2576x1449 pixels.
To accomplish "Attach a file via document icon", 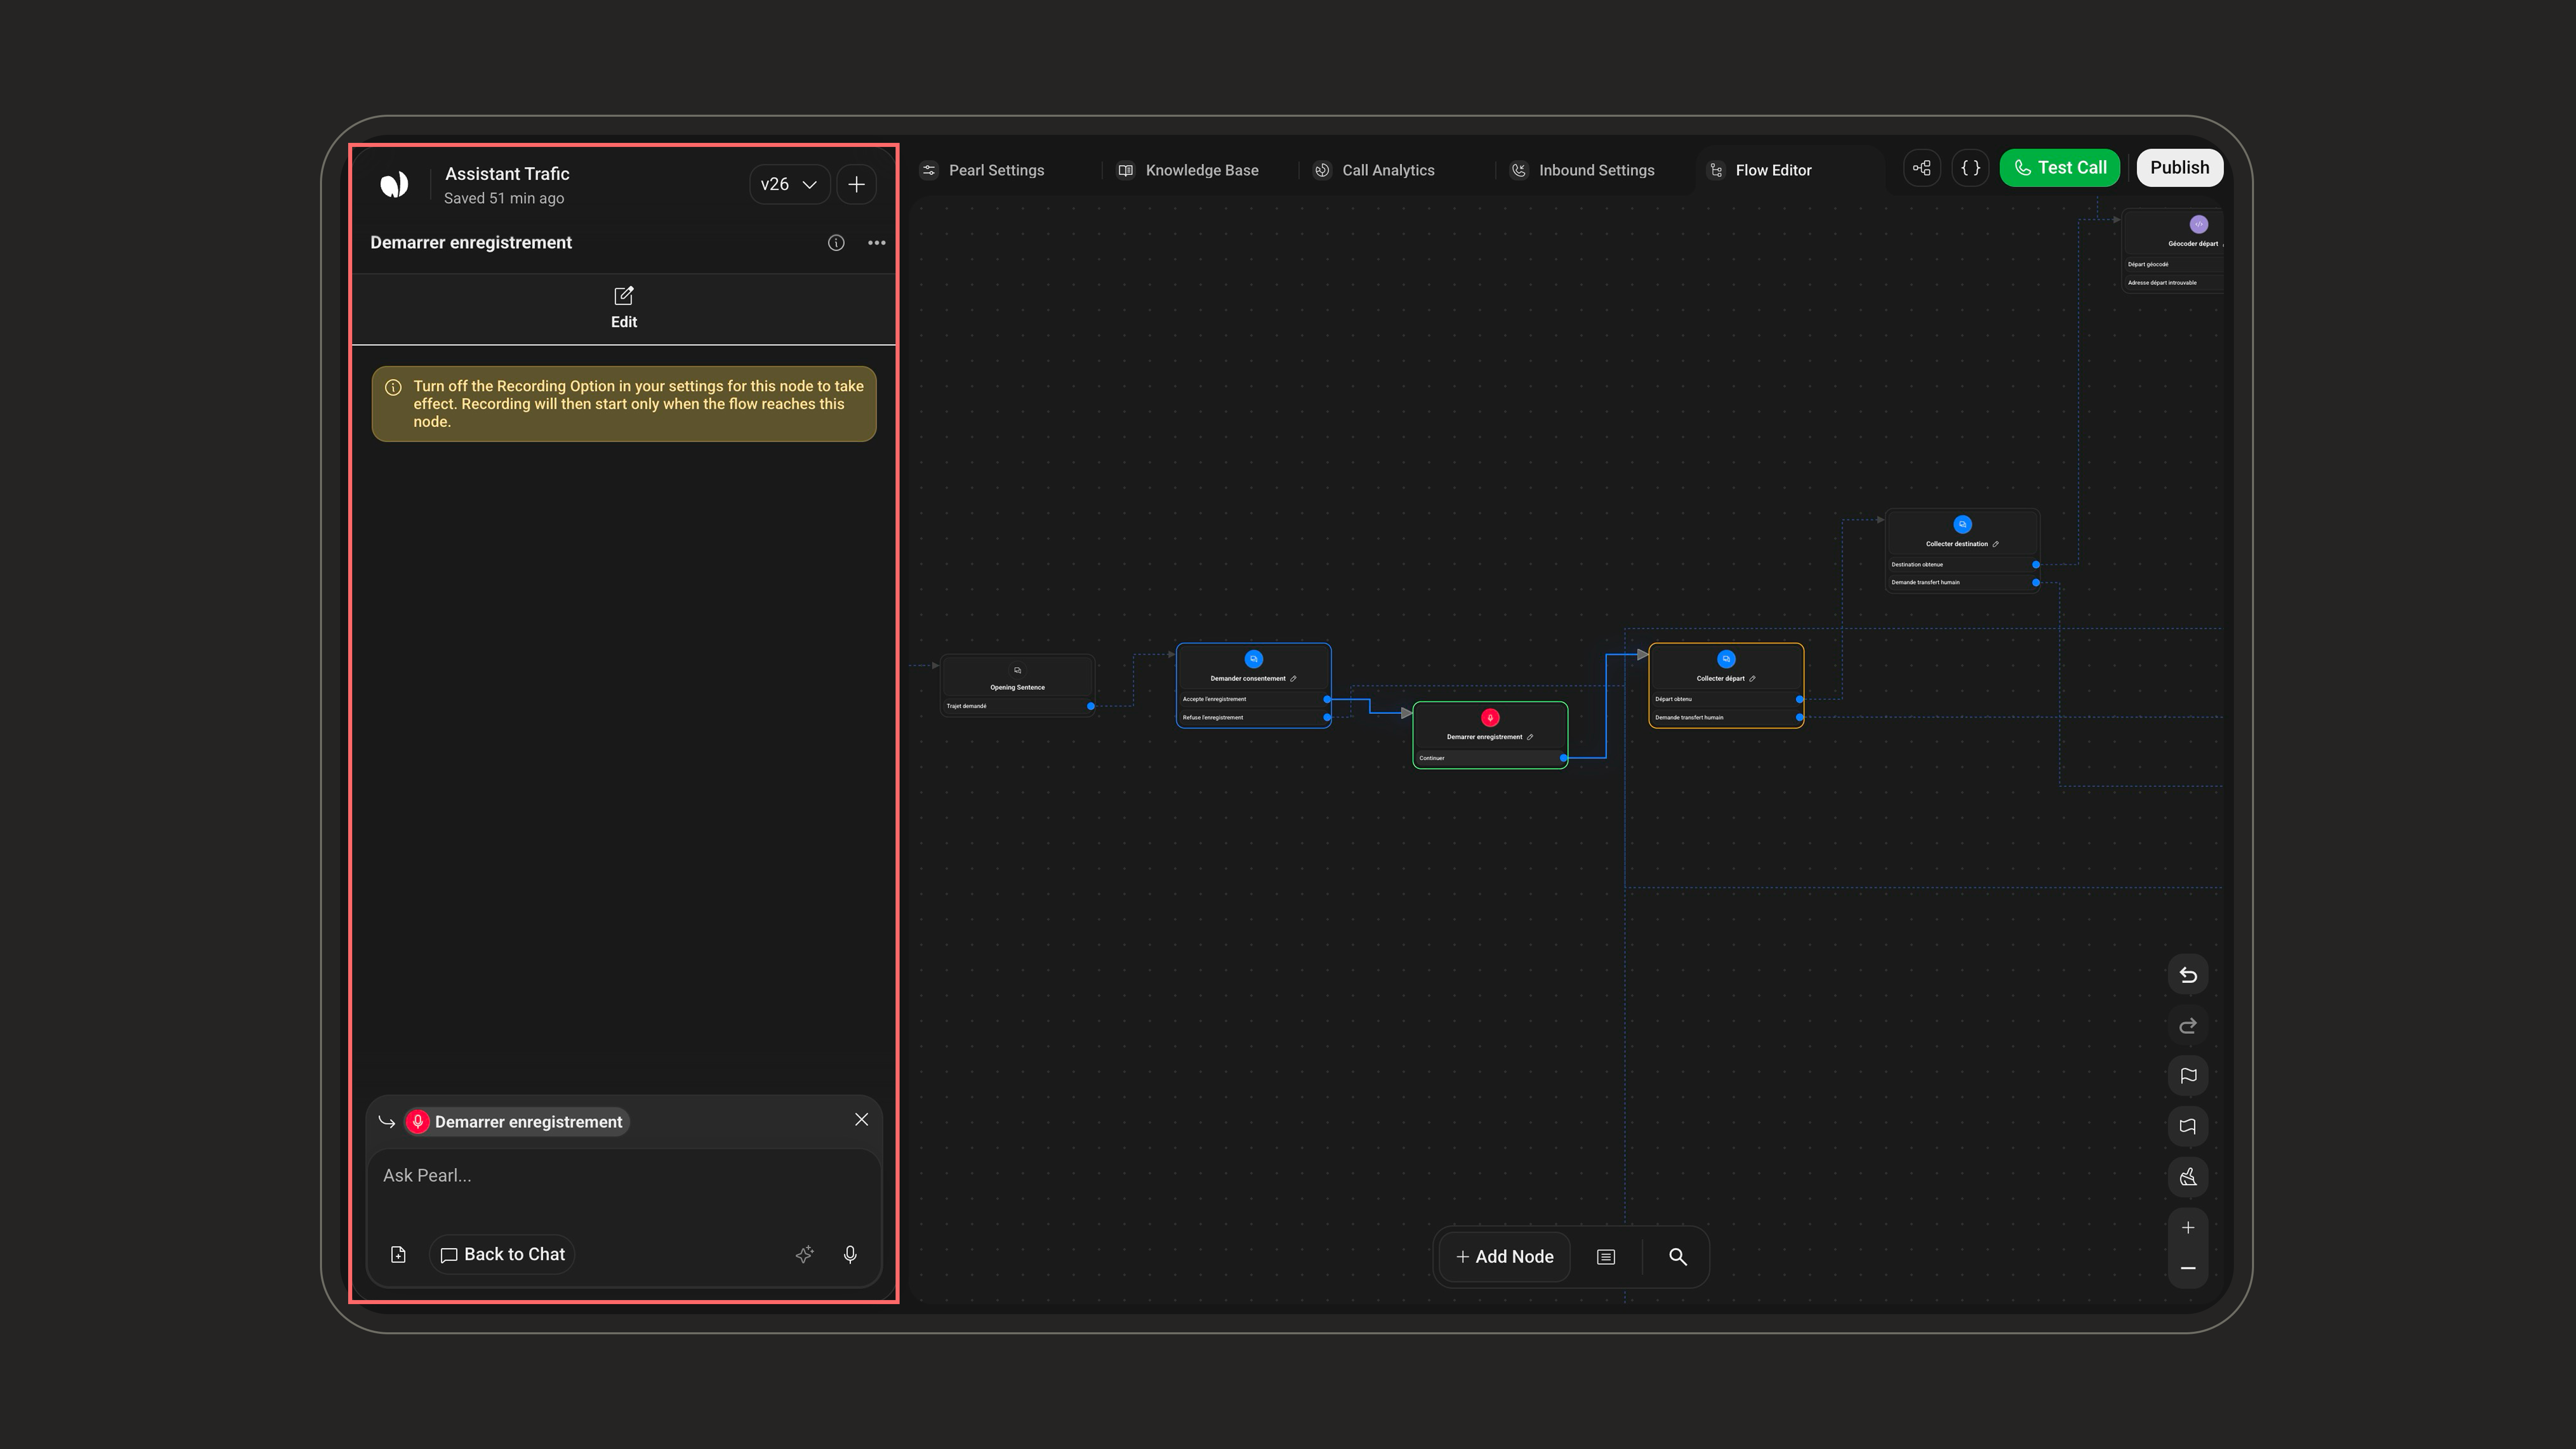I will [398, 1254].
